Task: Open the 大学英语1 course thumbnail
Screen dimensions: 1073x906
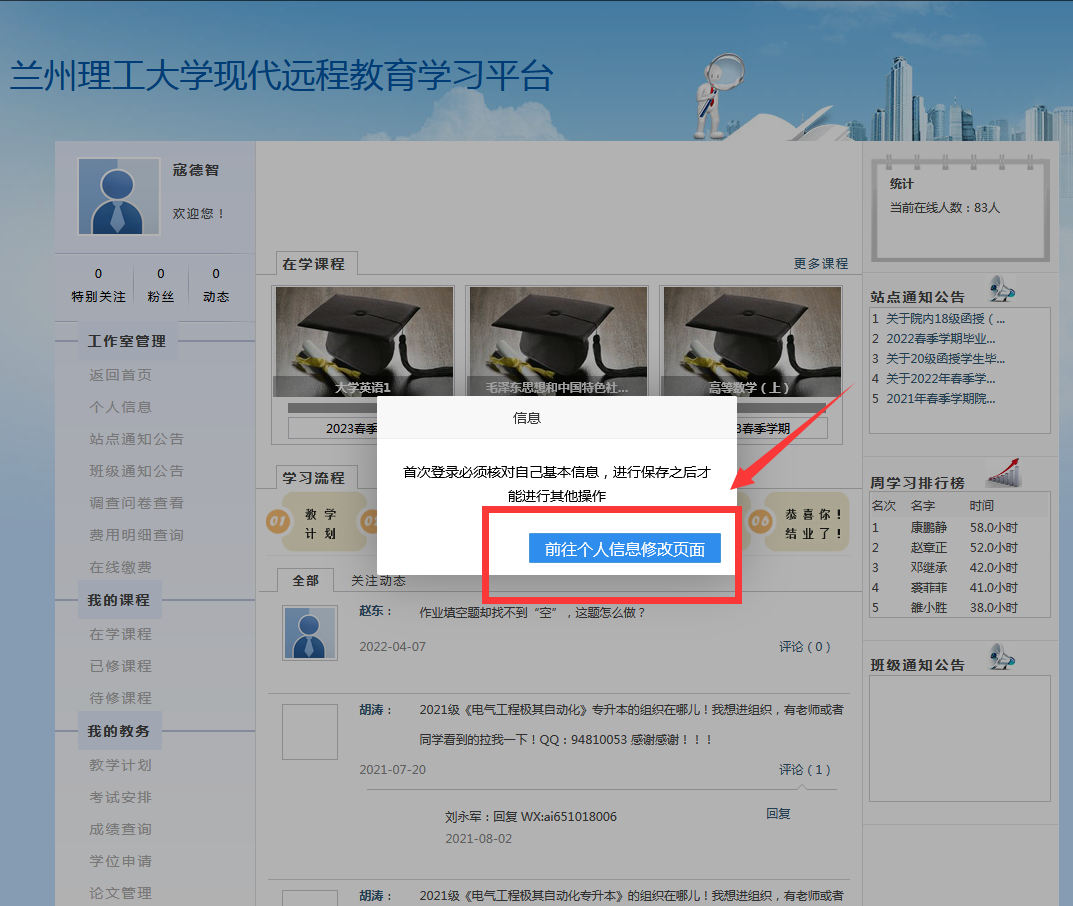Action: 363,342
